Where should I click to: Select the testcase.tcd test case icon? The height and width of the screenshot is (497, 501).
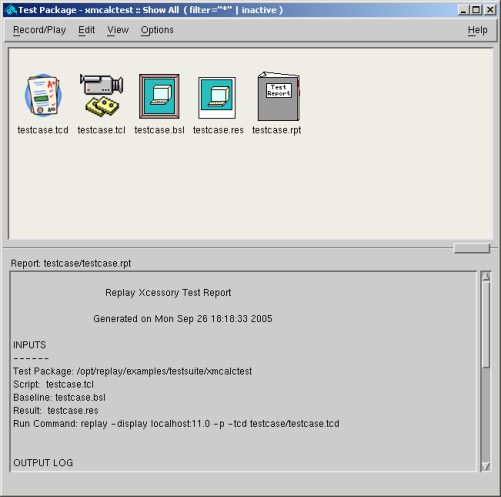[43, 95]
